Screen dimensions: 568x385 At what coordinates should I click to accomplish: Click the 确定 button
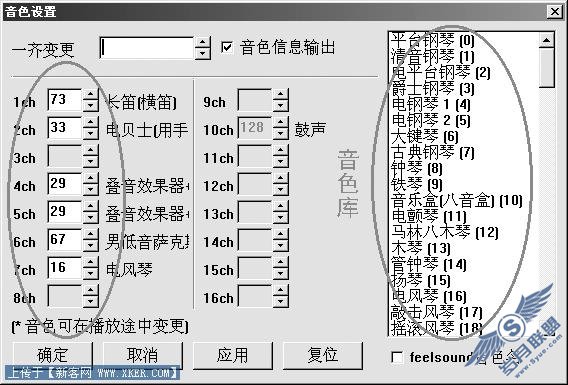[53, 355]
